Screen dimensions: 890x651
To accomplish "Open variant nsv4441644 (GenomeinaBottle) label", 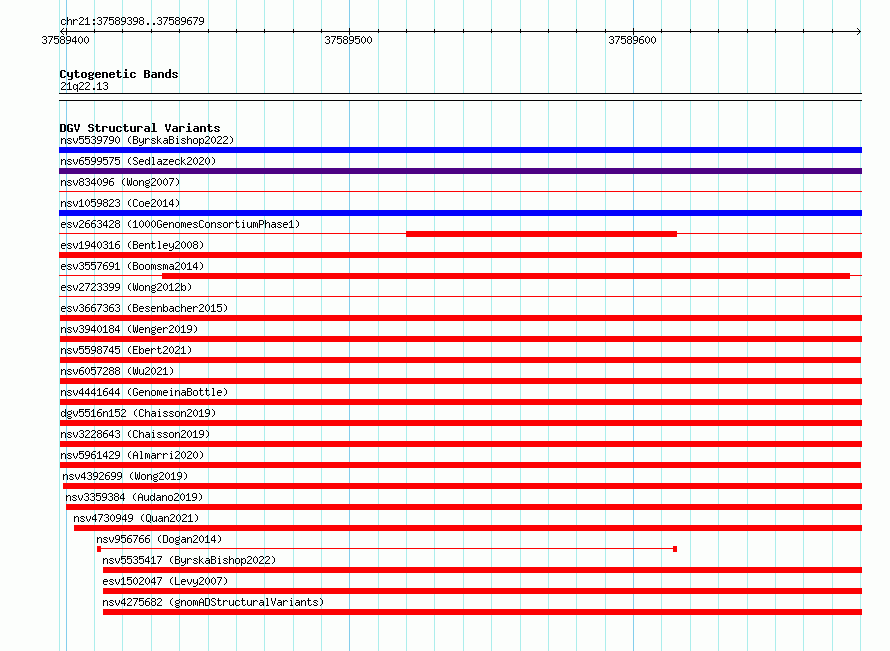I will click(144, 392).
